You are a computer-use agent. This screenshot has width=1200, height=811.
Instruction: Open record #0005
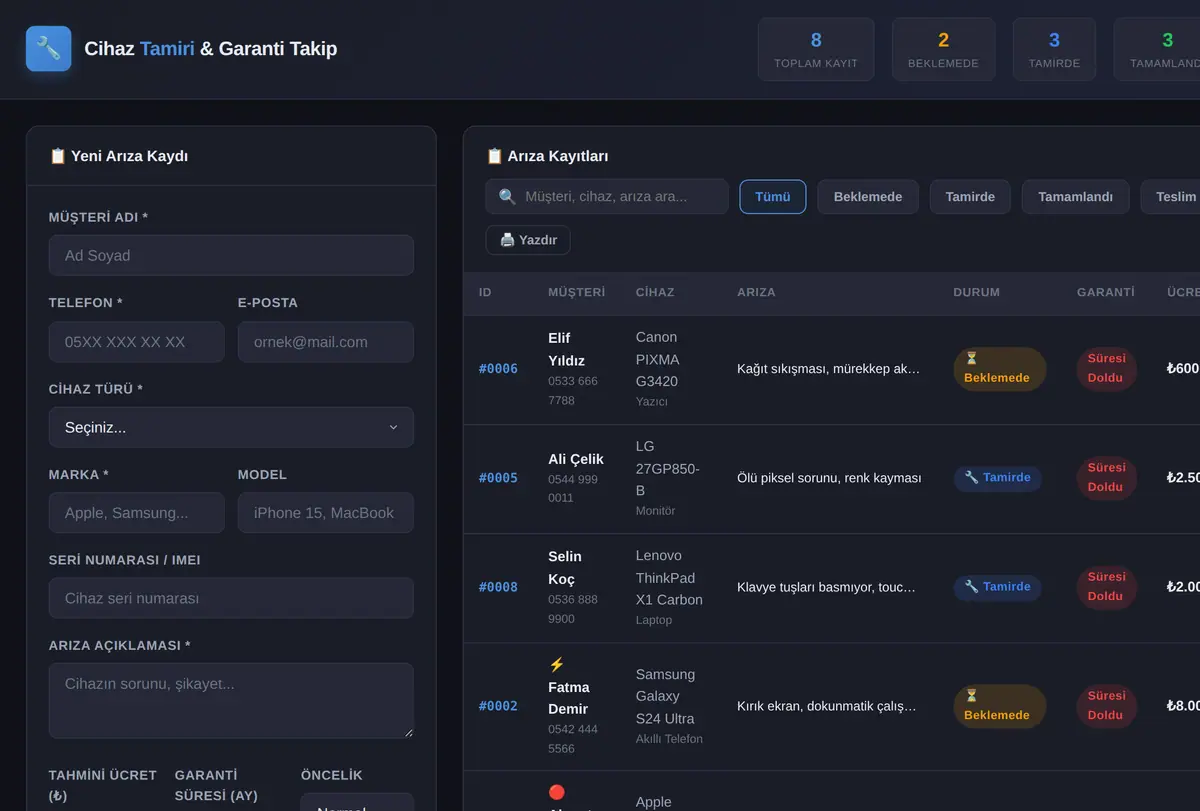tap(498, 478)
